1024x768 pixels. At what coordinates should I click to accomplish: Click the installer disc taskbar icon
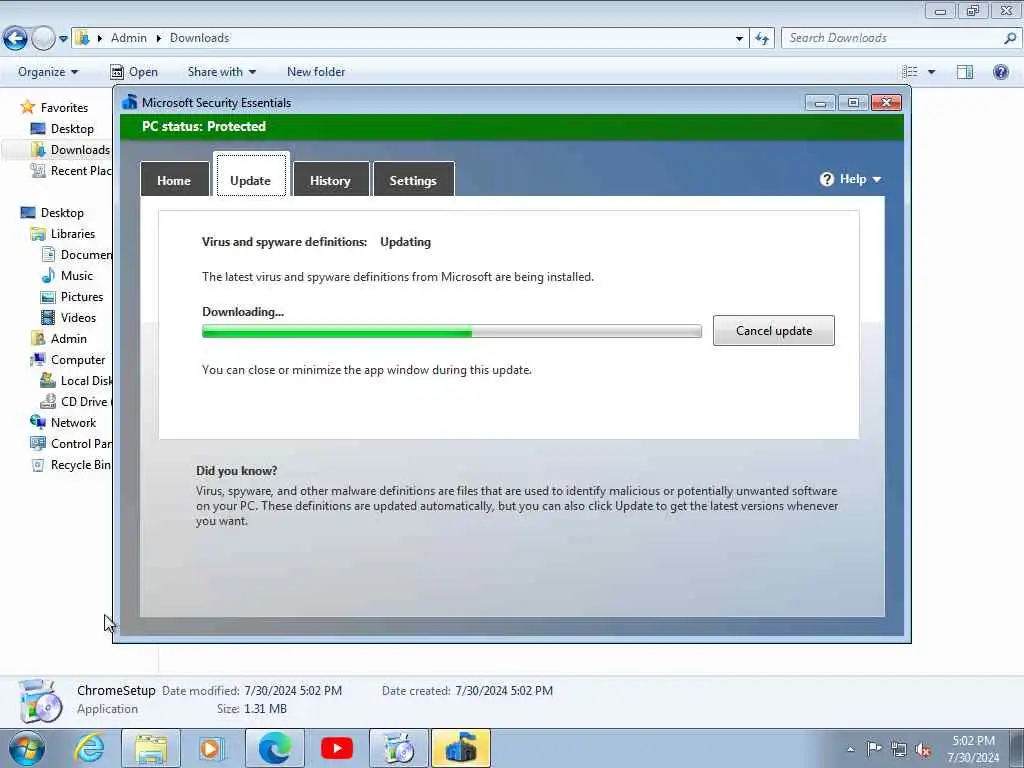pyautogui.click(x=399, y=748)
